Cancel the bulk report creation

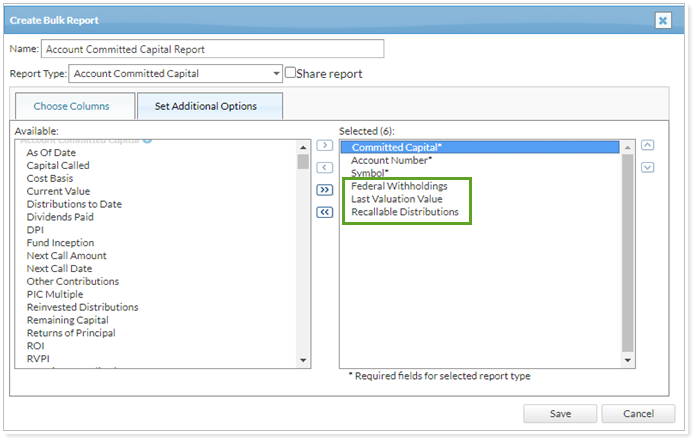[638, 414]
